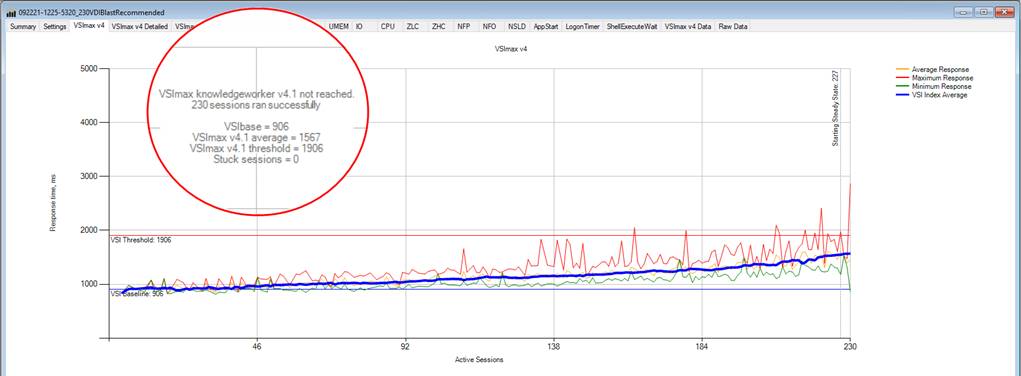Click the 'VSImax v4.1 threshold = 1906' text
This screenshot has height=376, width=1021.
[257, 149]
